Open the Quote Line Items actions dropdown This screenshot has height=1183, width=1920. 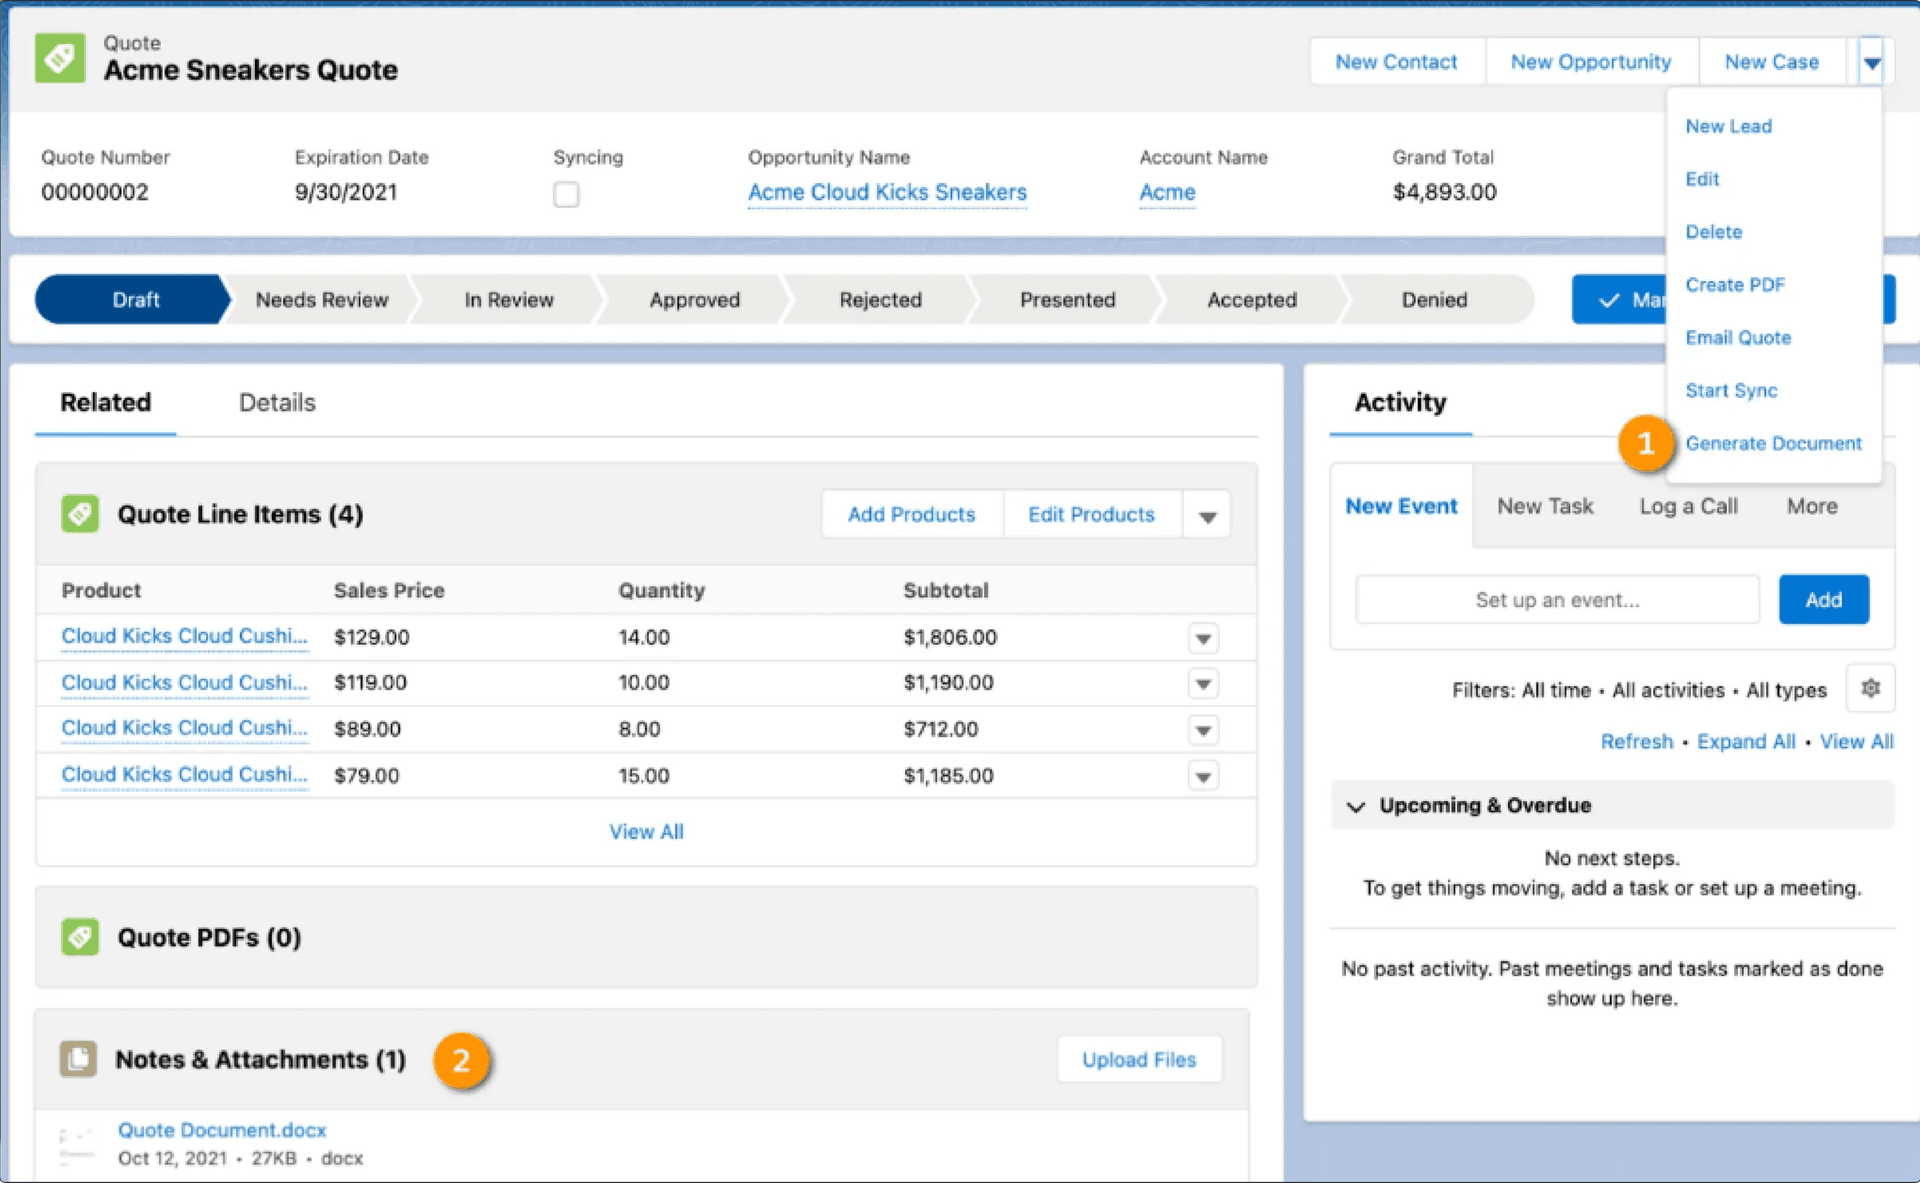[1207, 516]
